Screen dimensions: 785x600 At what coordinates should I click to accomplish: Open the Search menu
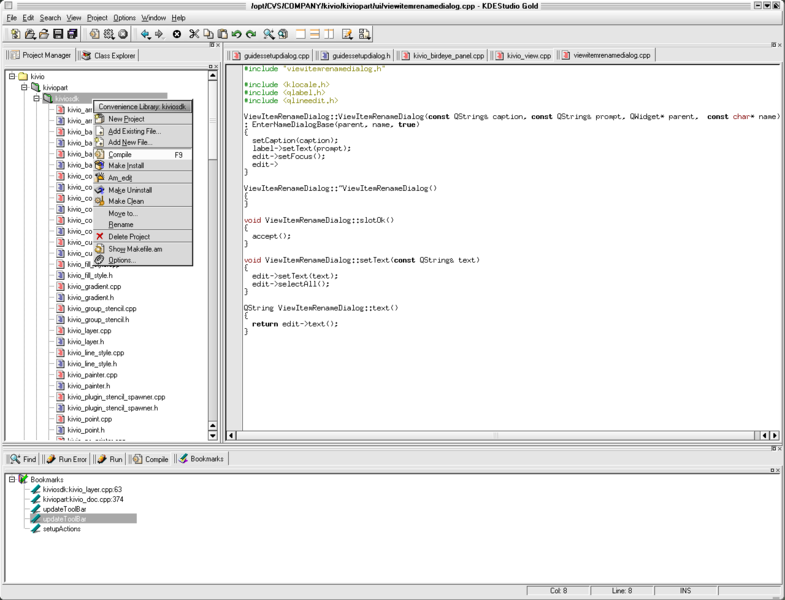[x=50, y=18]
